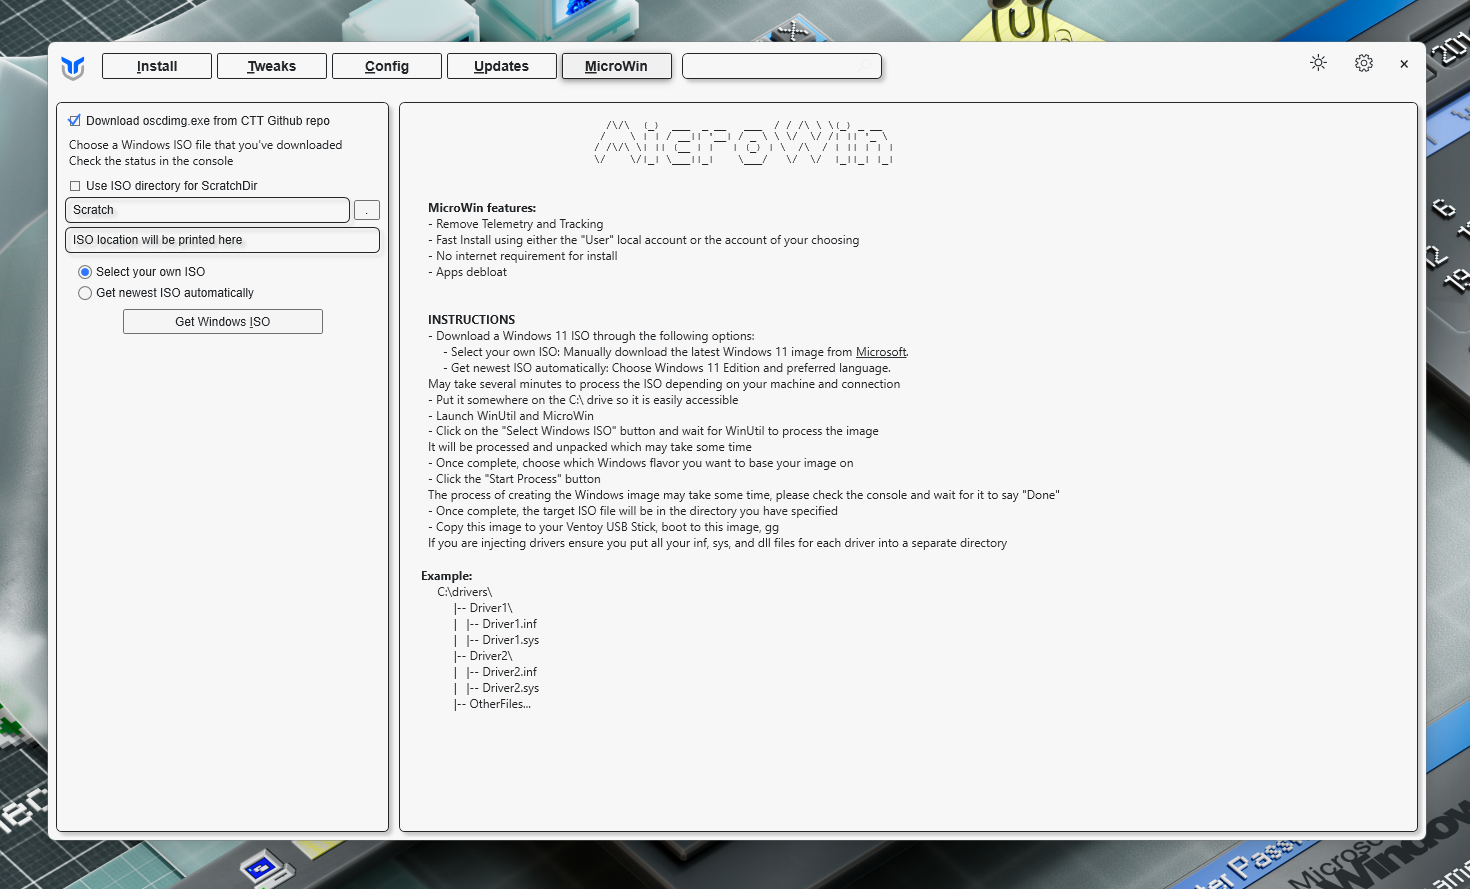Toggle the sun theme icon

point(1318,63)
